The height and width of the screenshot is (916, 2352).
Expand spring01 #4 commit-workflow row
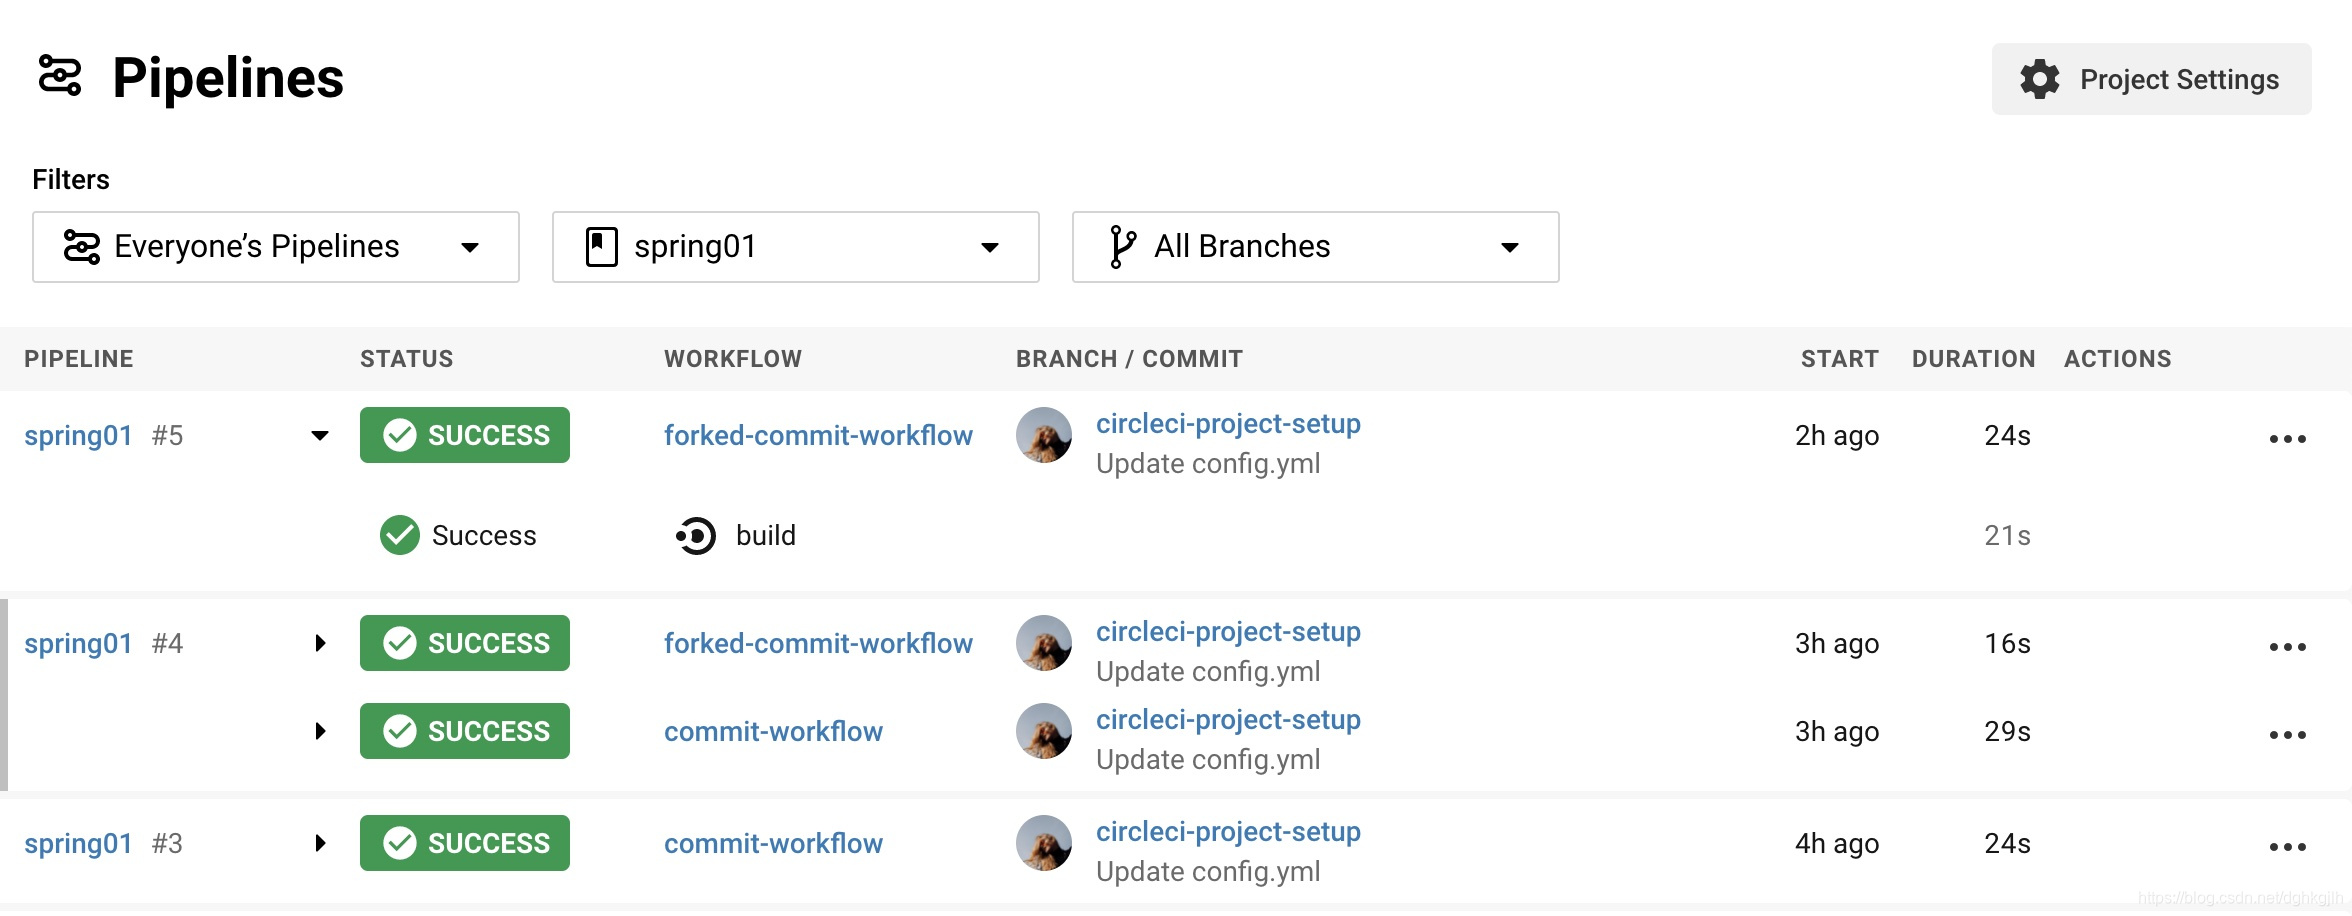(320, 731)
